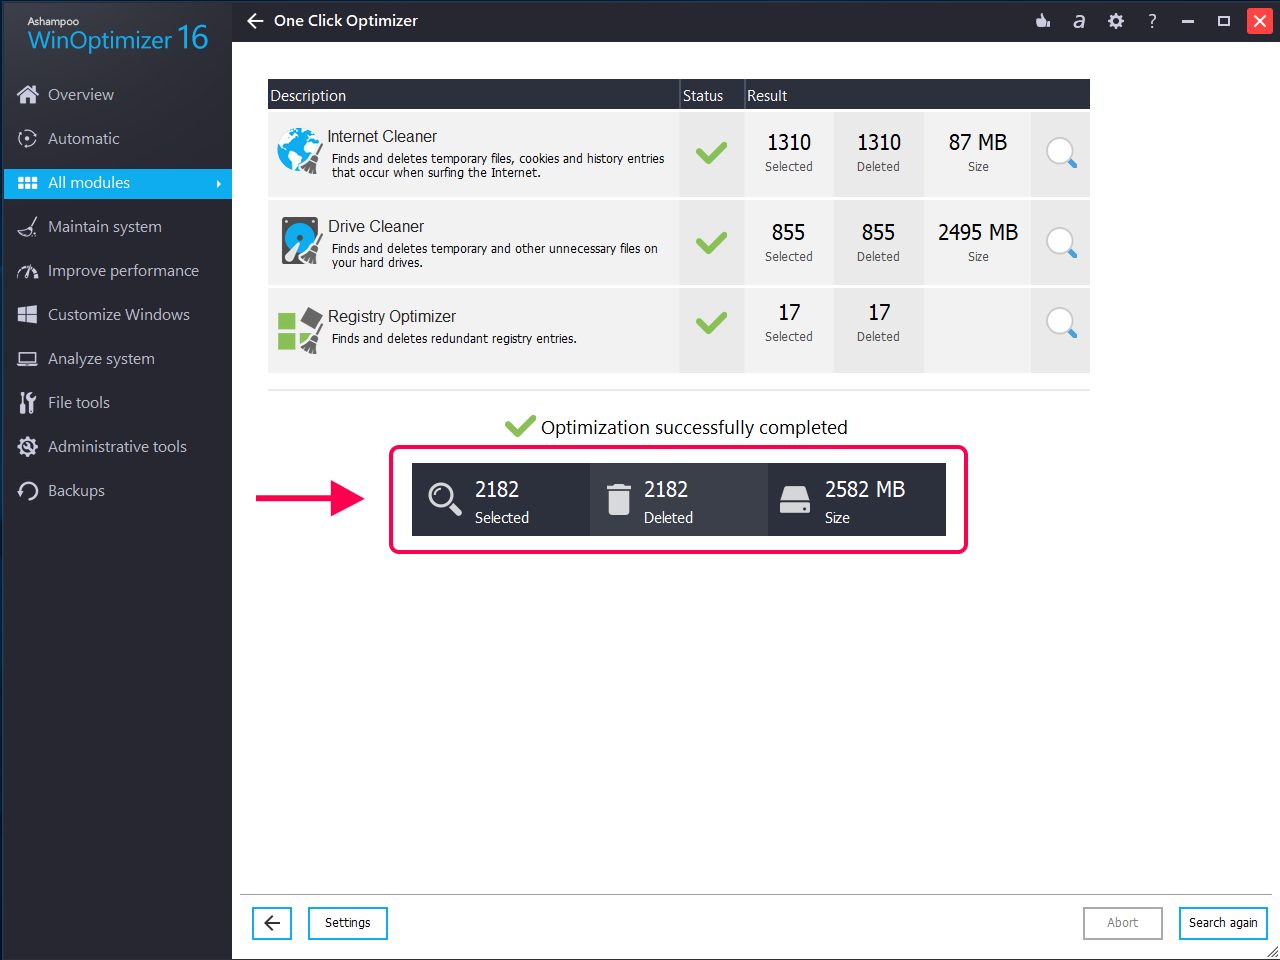Maximize the WinOptimizer window
The image size is (1280, 960).
(x=1224, y=21)
